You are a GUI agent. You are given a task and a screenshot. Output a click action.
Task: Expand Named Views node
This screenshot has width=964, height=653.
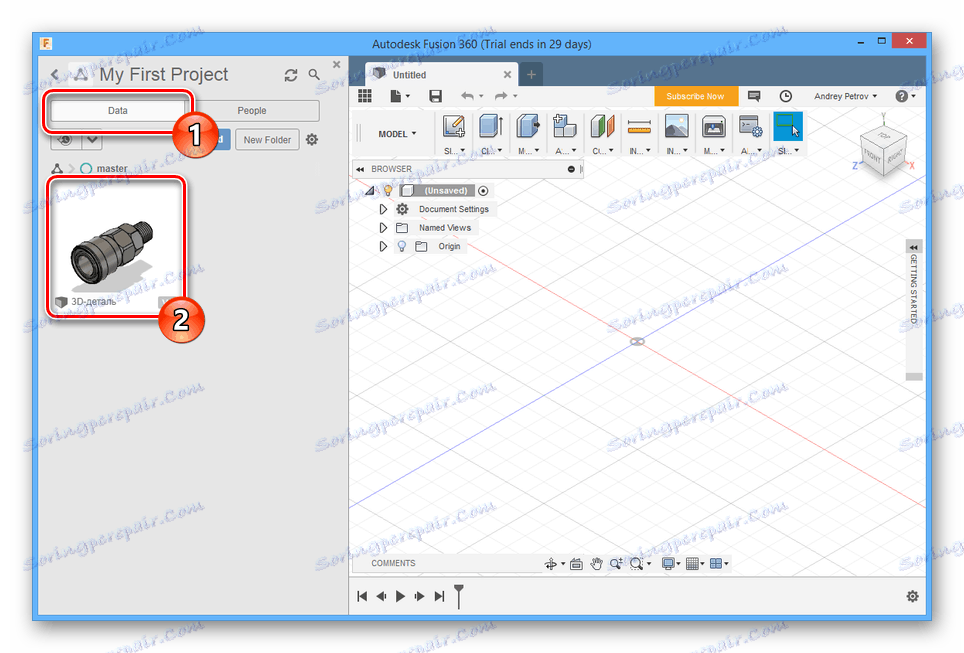click(383, 228)
